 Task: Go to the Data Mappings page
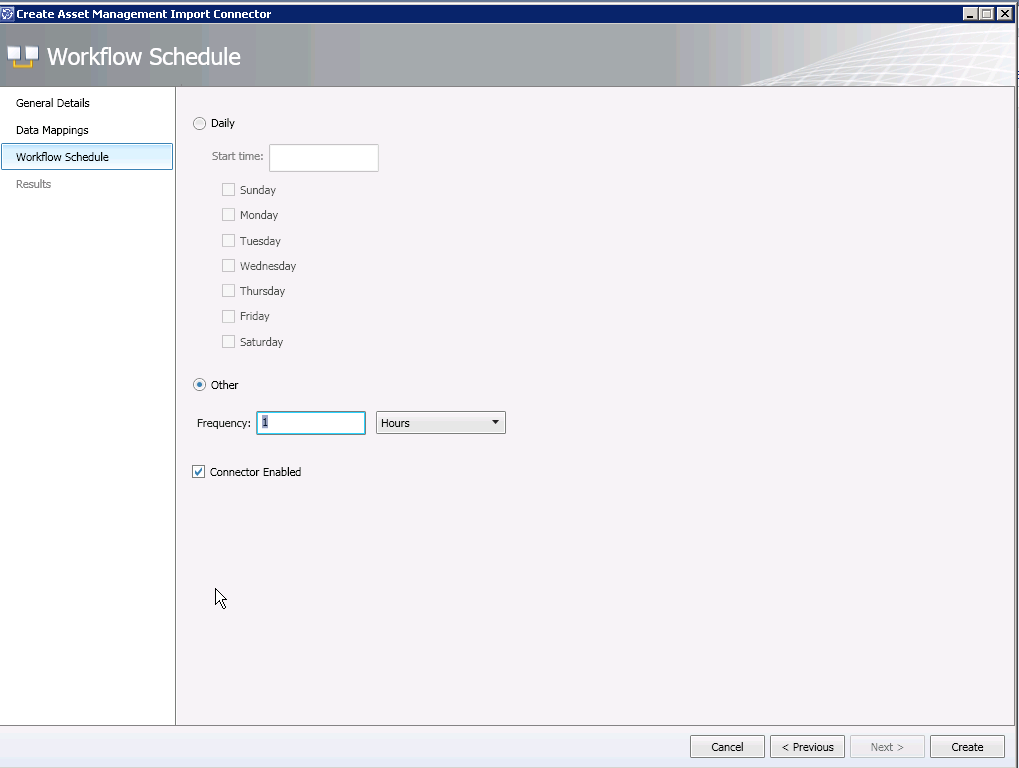point(52,130)
